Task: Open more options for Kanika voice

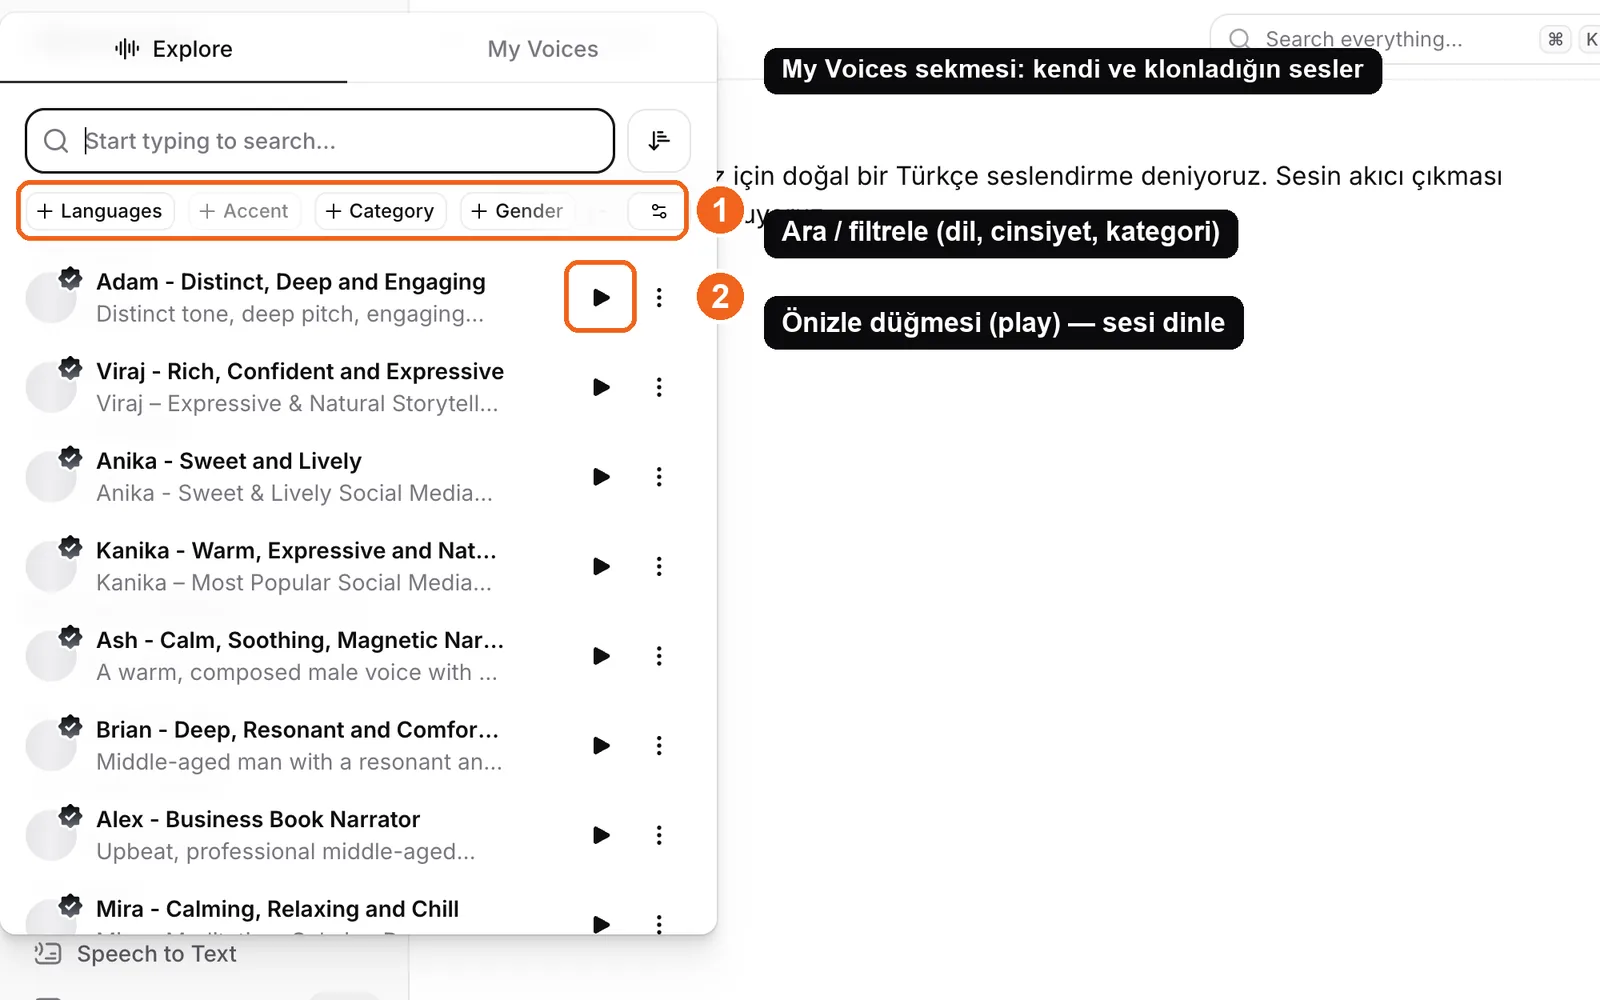Action: point(659,566)
